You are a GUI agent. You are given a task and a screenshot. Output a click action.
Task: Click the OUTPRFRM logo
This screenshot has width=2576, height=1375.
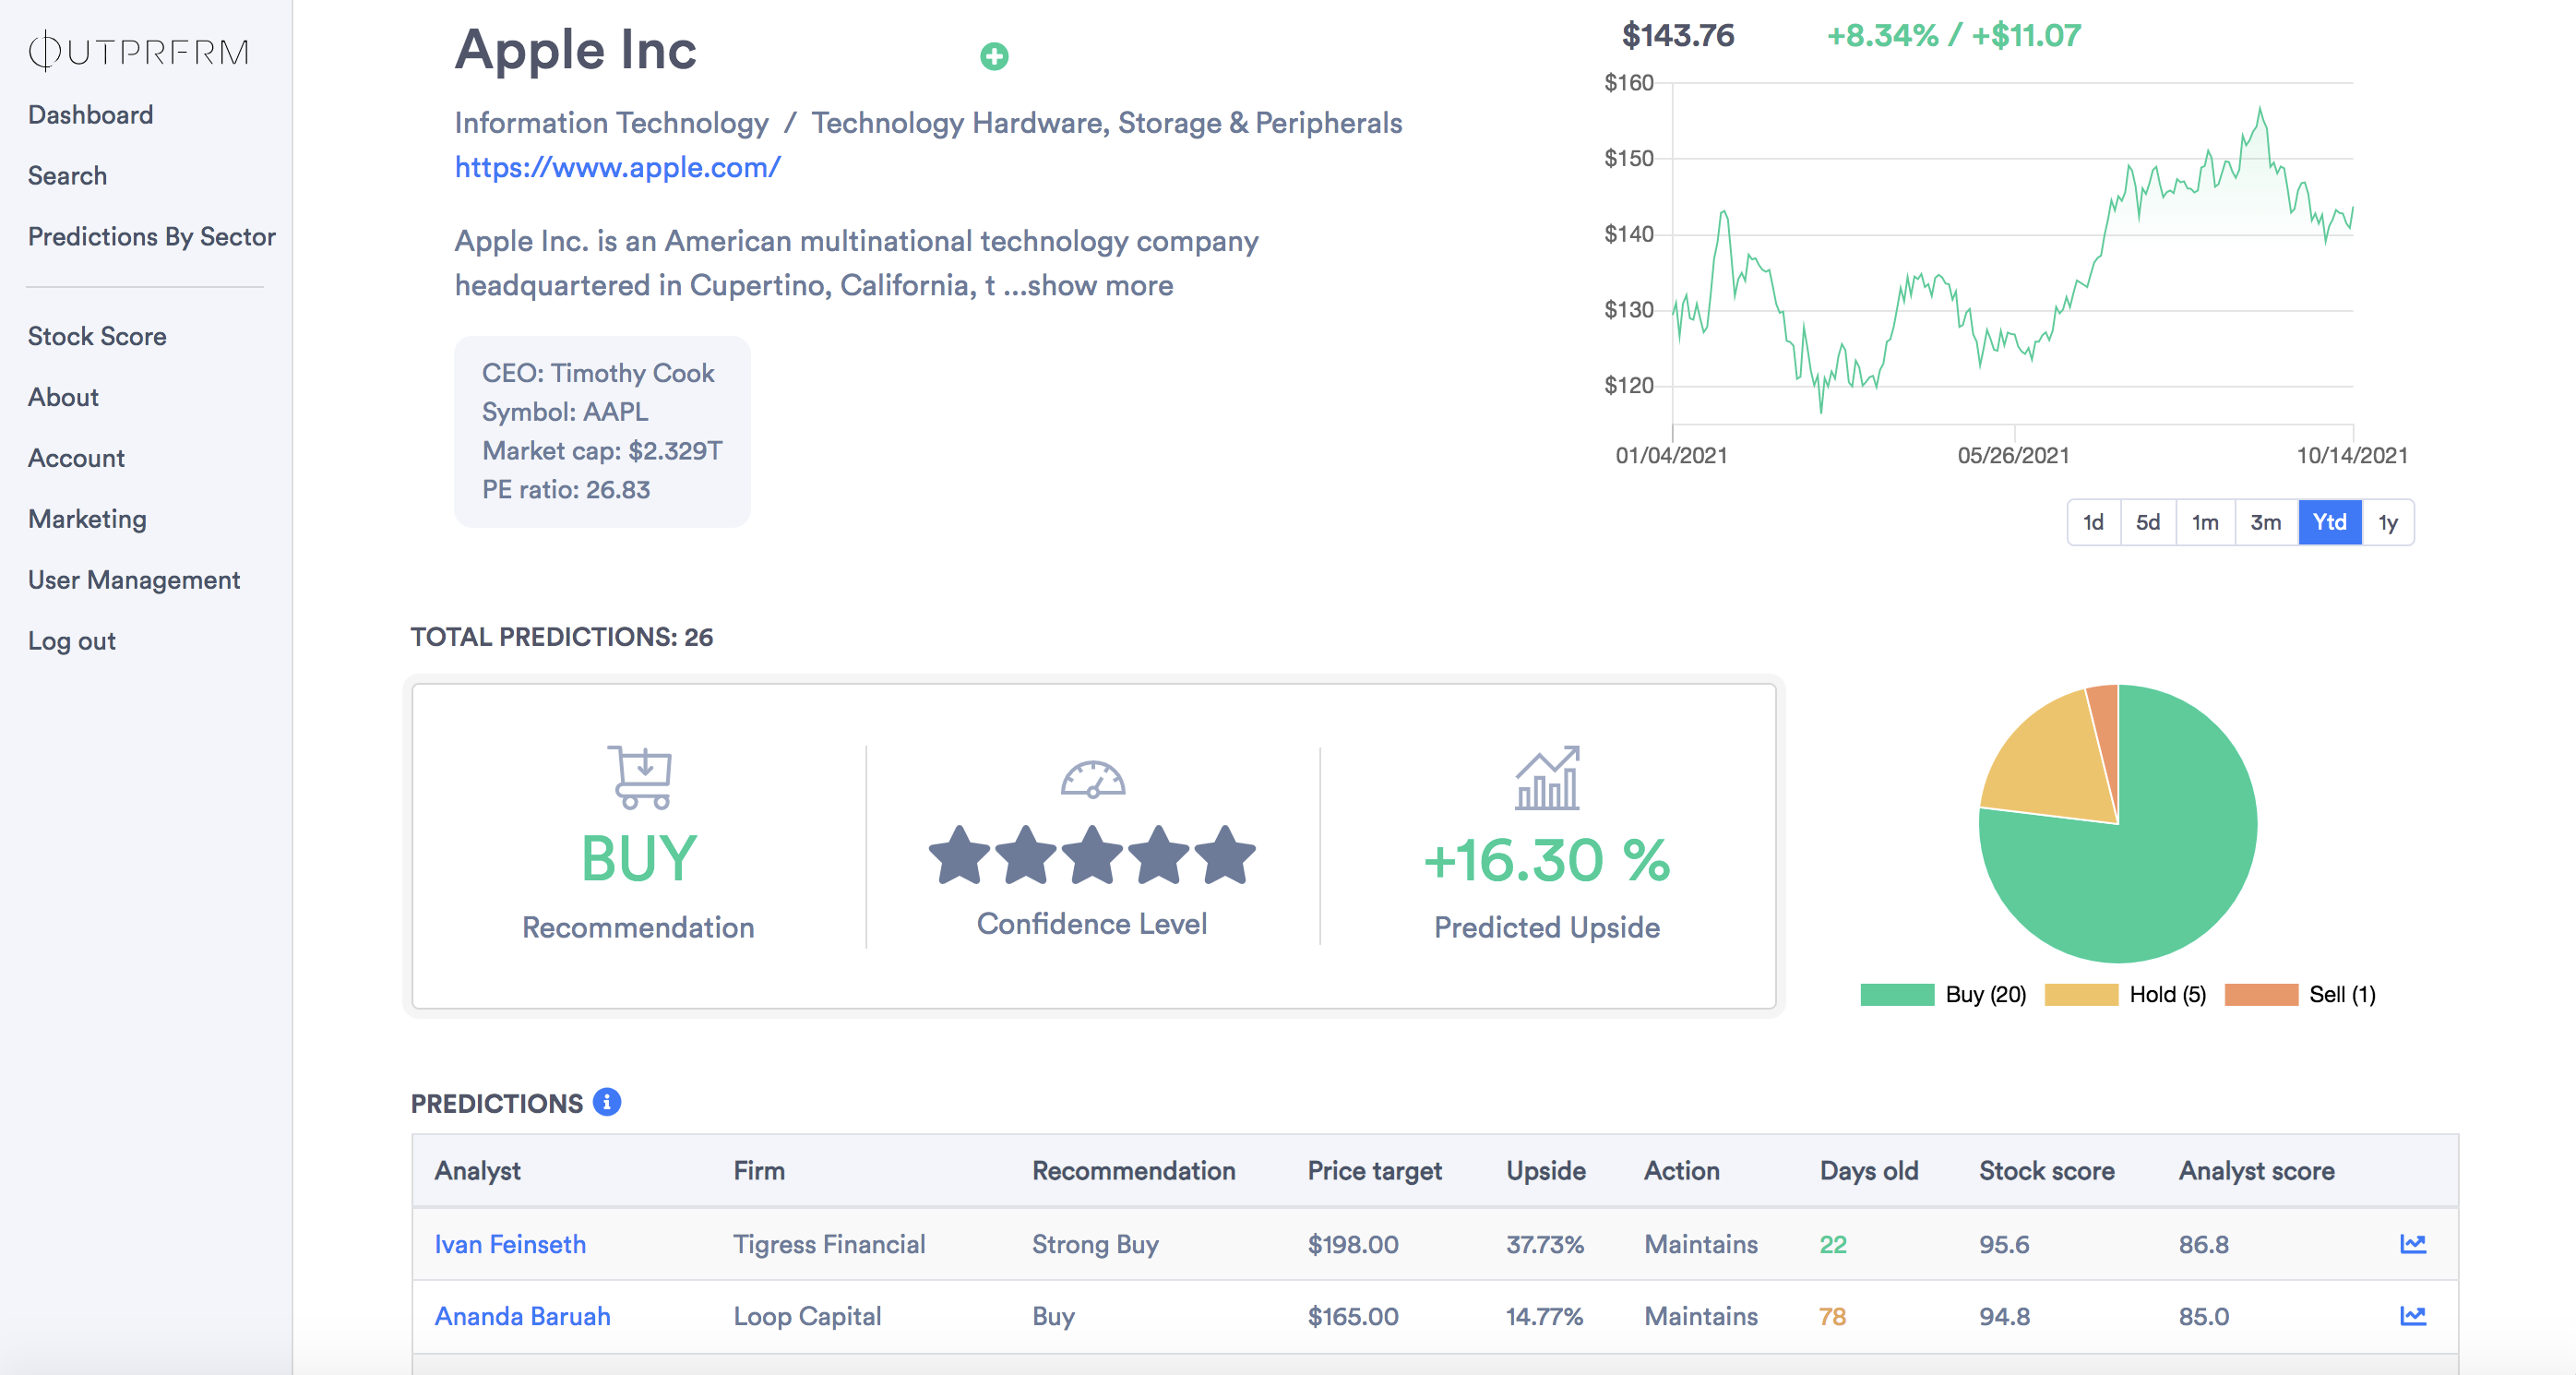coord(138,51)
